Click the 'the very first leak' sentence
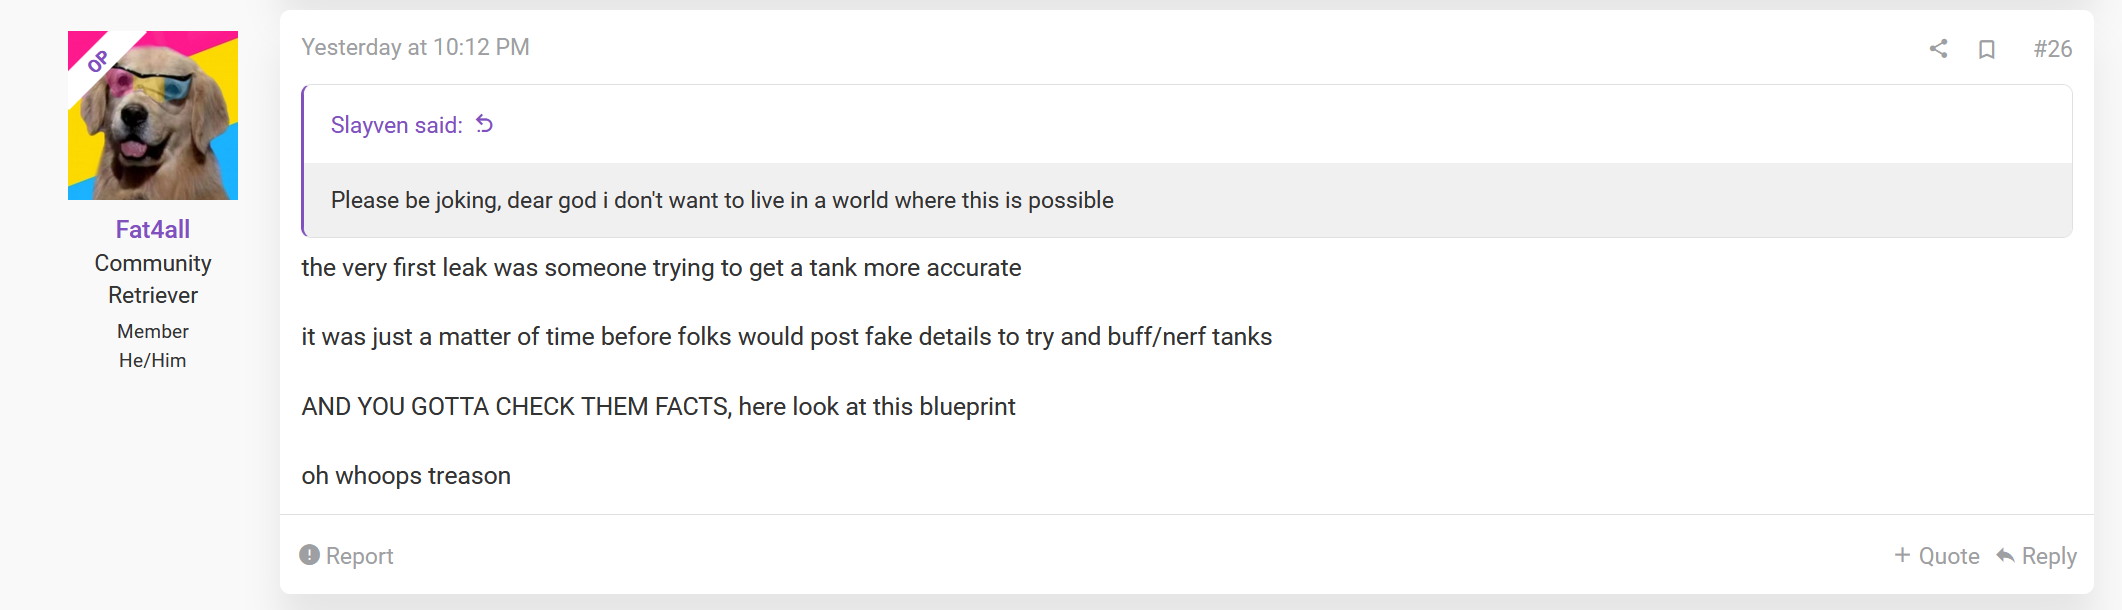Viewport: 2122px width, 610px height. (661, 268)
